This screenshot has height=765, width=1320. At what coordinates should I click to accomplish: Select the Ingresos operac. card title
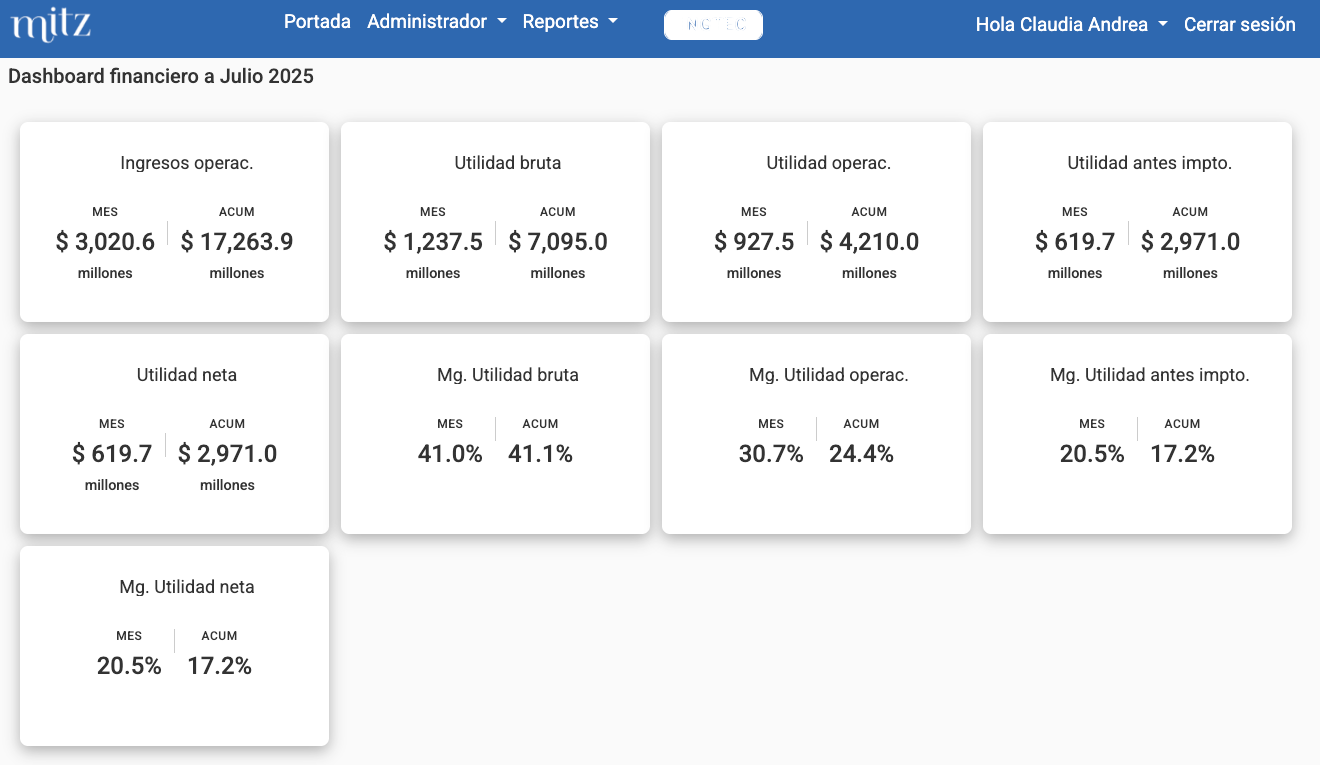click(187, 163)
